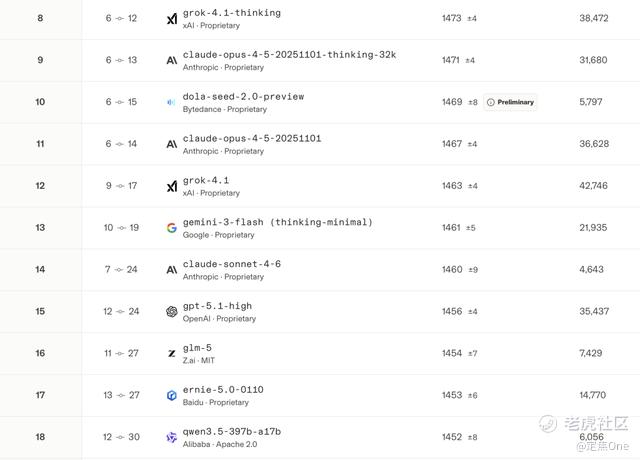This screenshot has height=460, width=640.
Task: Open the grok-4.1-thinking model link
Action: 231,13
